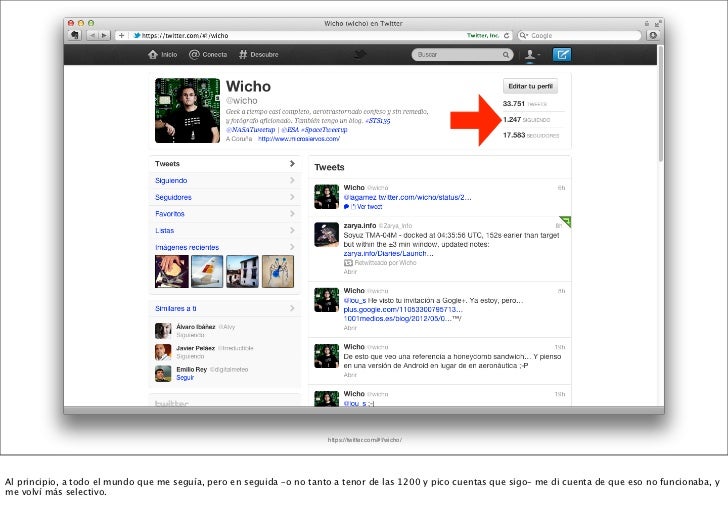Click the Inicio home icon
Screen dimensions: 728x519
coord(154,54)
